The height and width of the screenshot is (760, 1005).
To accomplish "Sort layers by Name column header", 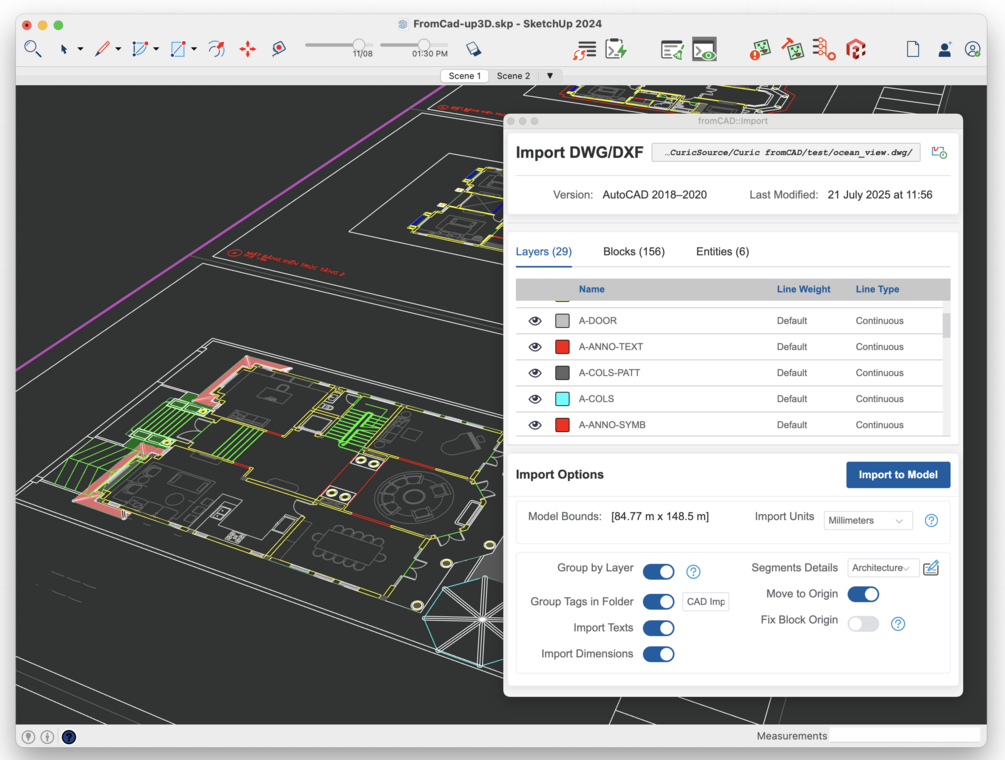I will point(592,289).
